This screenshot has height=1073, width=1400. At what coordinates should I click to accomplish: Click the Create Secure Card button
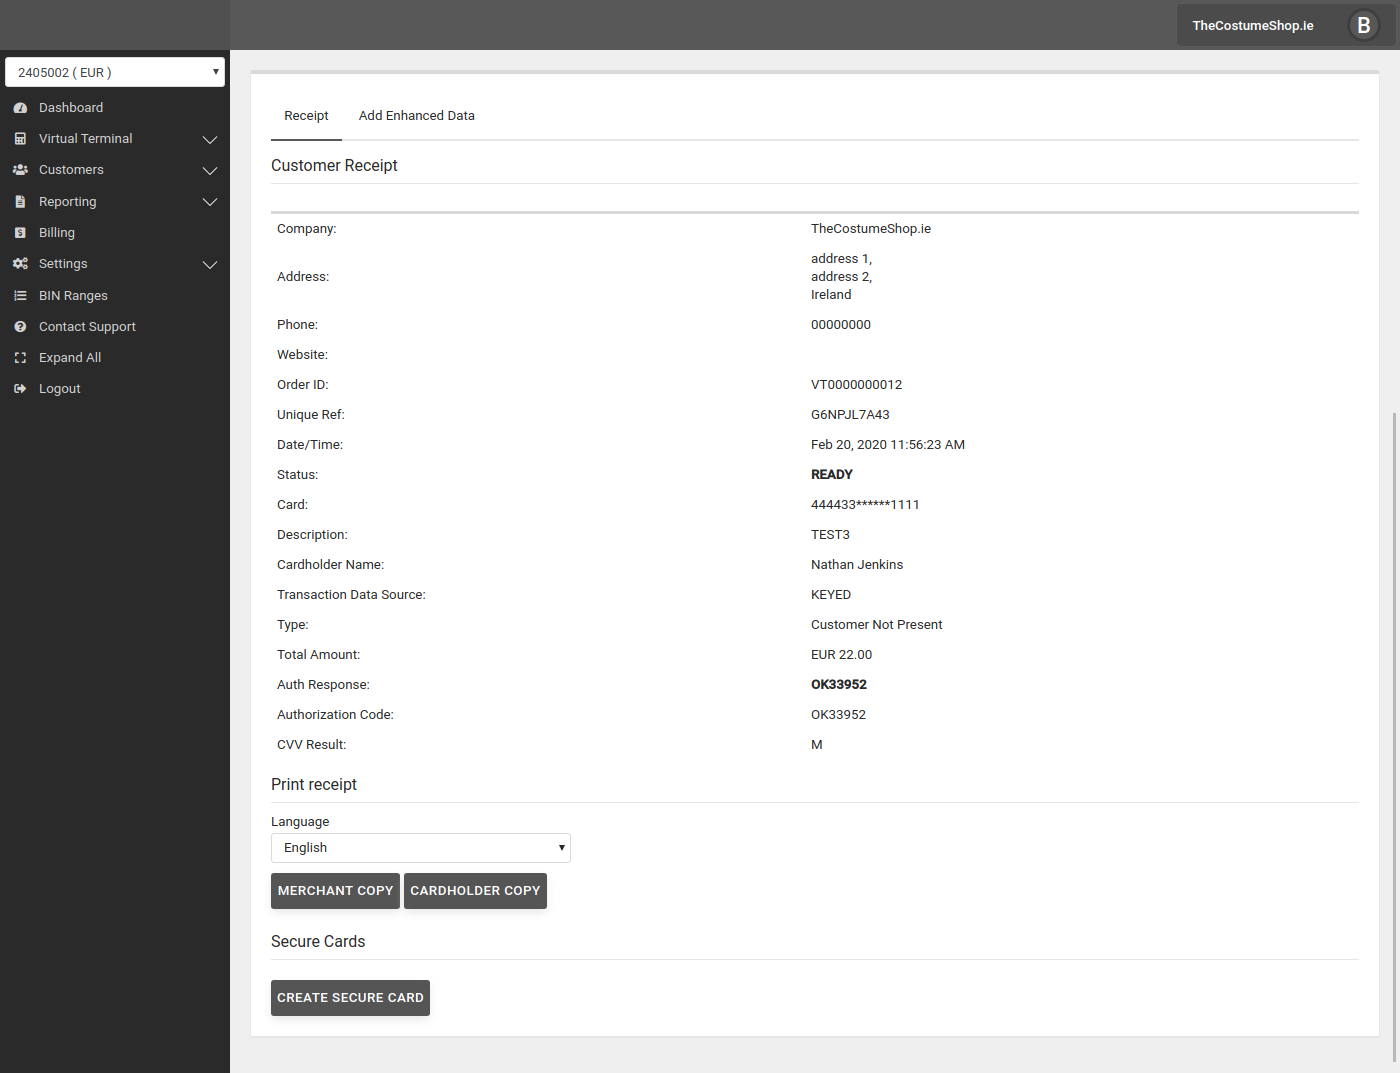click(x=350, y=998)
